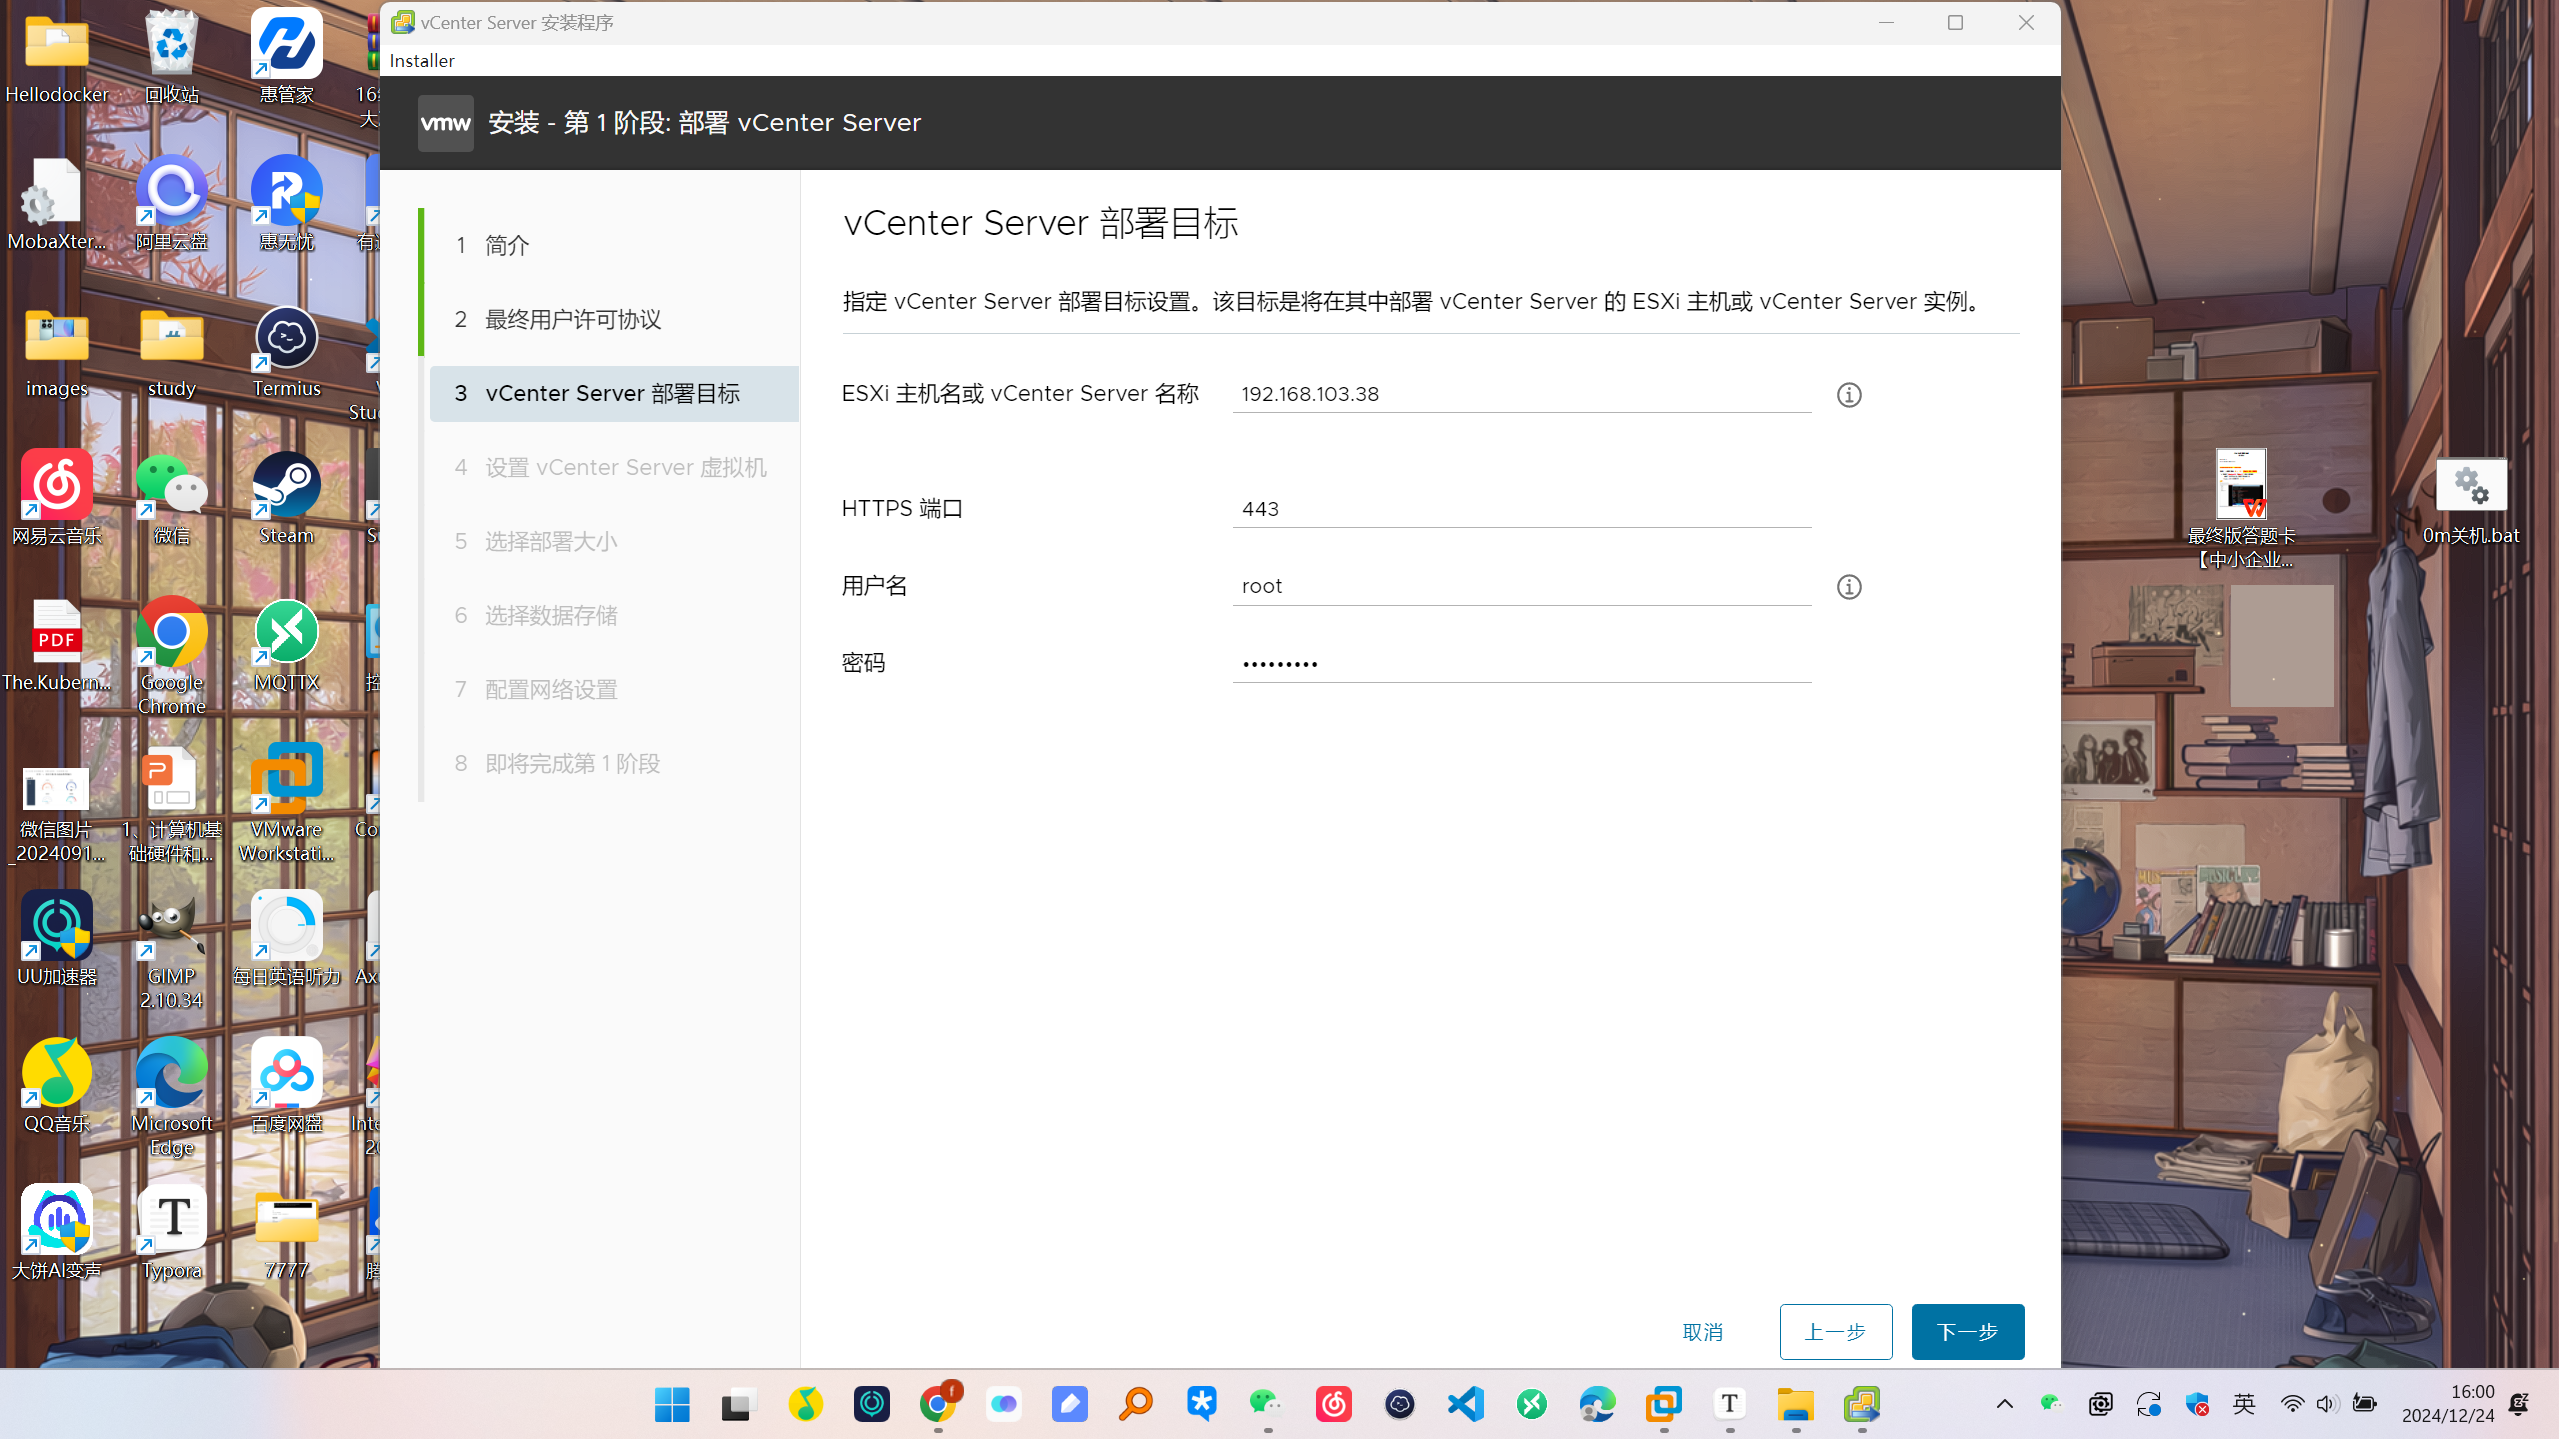This screenshot has height=1439, width=2559.
Task: Open the 回收站 recycle bin icon
Action: (x=172, y=58)
